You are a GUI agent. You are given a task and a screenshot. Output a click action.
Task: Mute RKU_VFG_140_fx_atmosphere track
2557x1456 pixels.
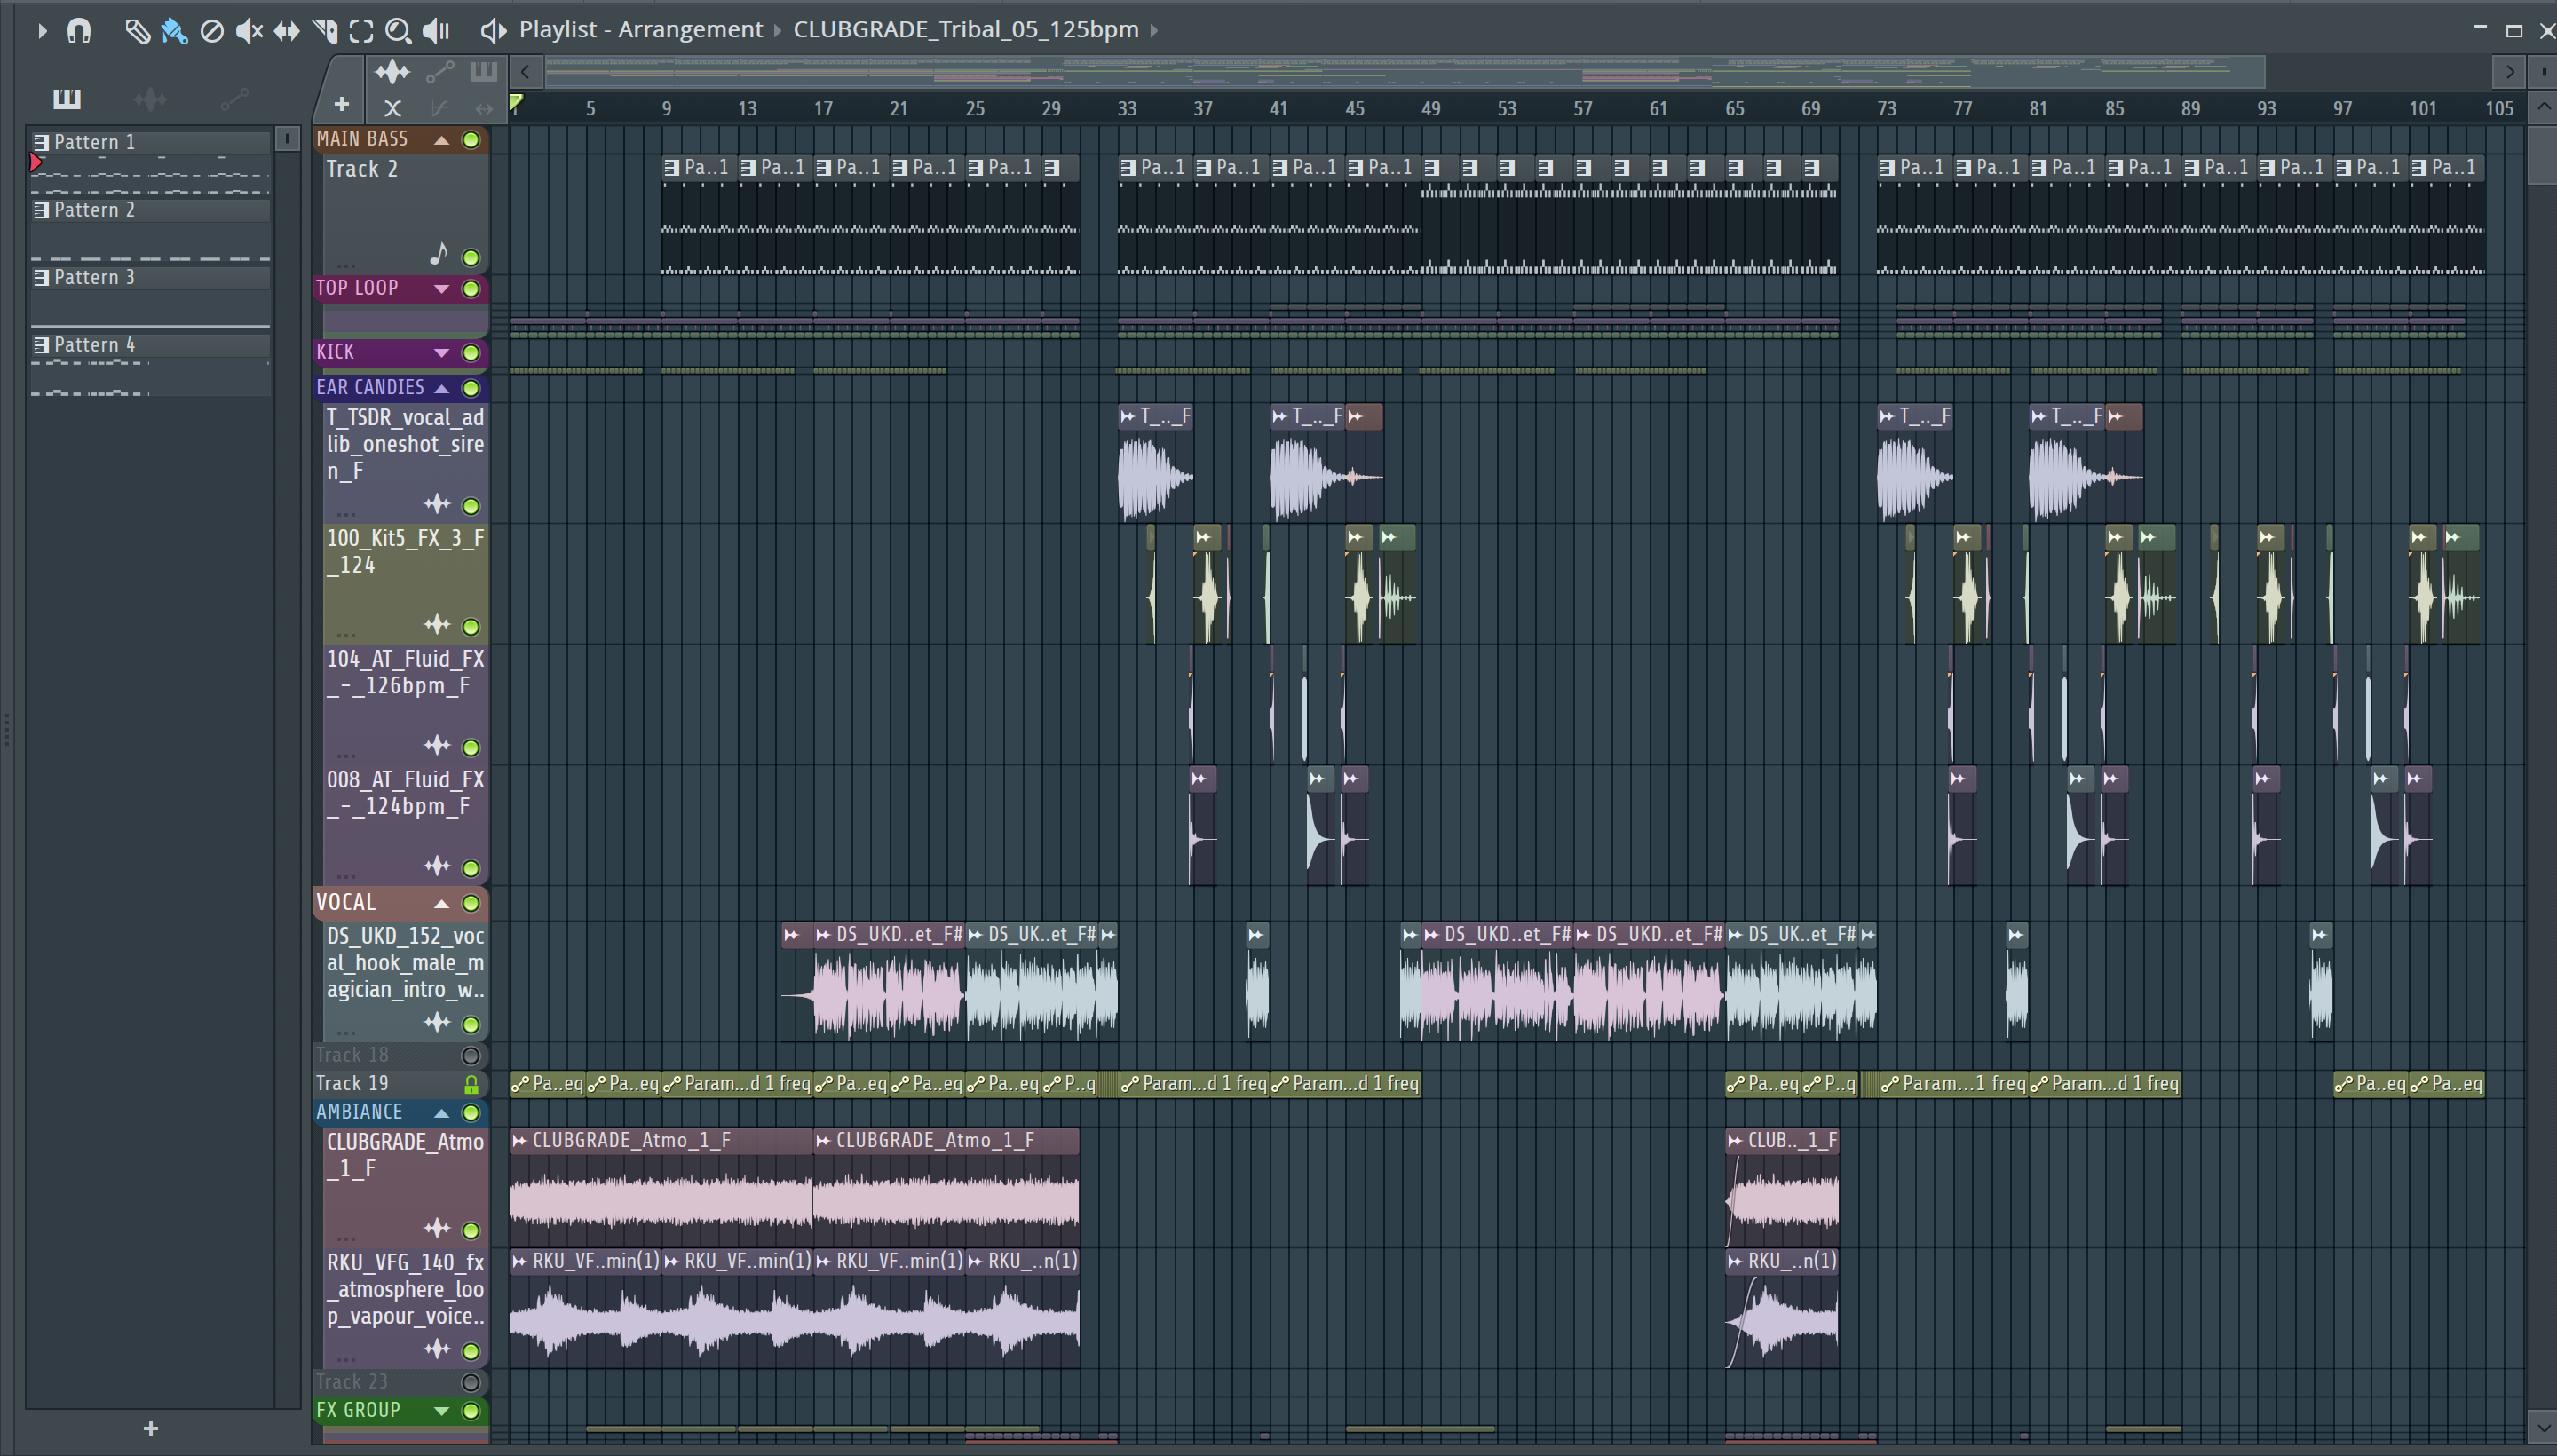[x=470, y=1352]
